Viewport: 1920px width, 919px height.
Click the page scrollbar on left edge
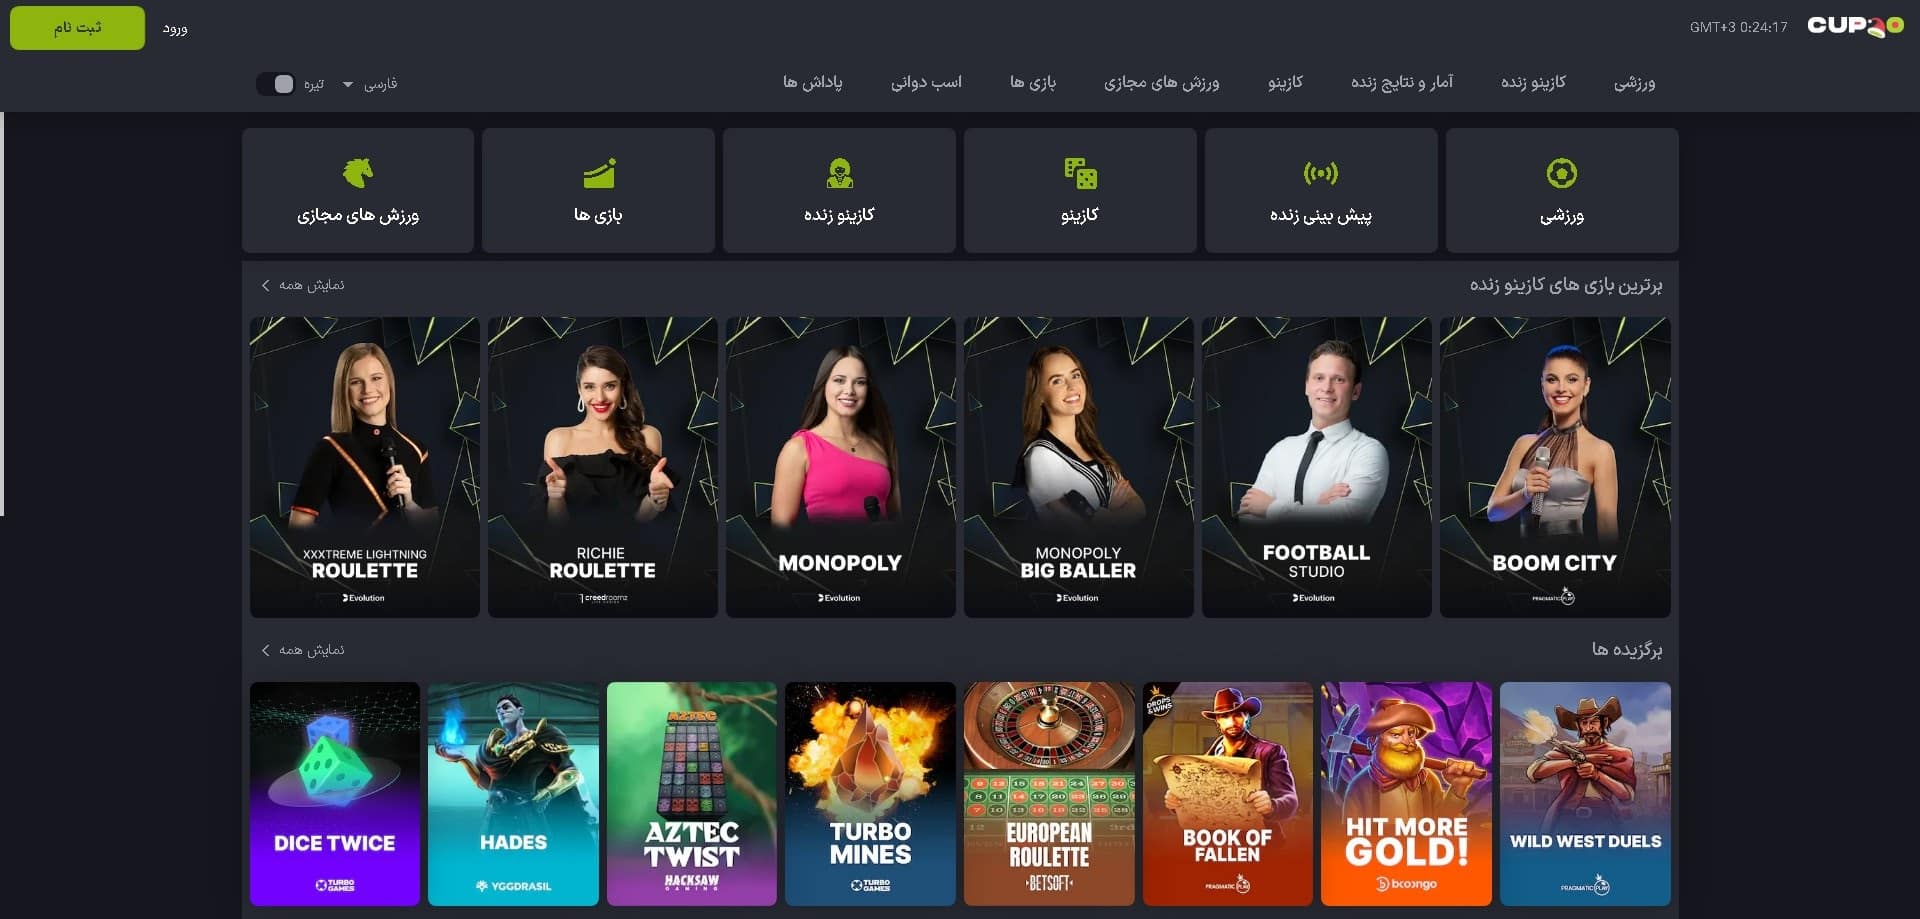pyautogui.click(x=2, y=313)
